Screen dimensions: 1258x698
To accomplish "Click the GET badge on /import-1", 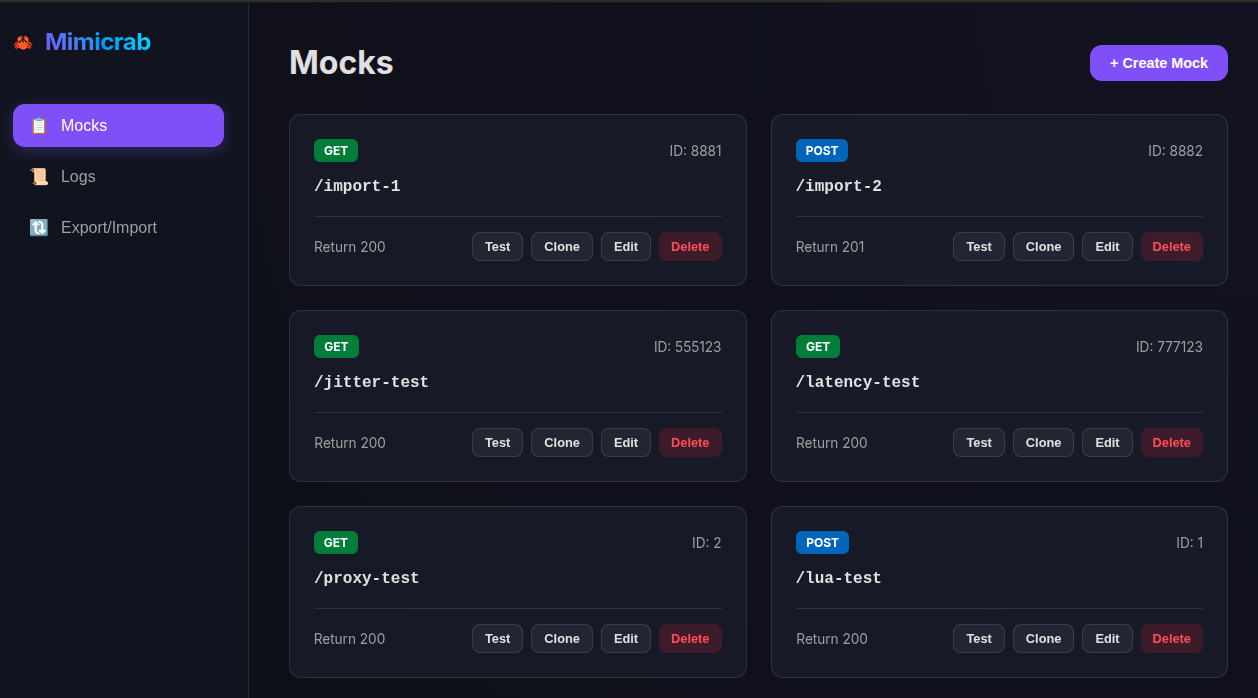I will (335, 150).
